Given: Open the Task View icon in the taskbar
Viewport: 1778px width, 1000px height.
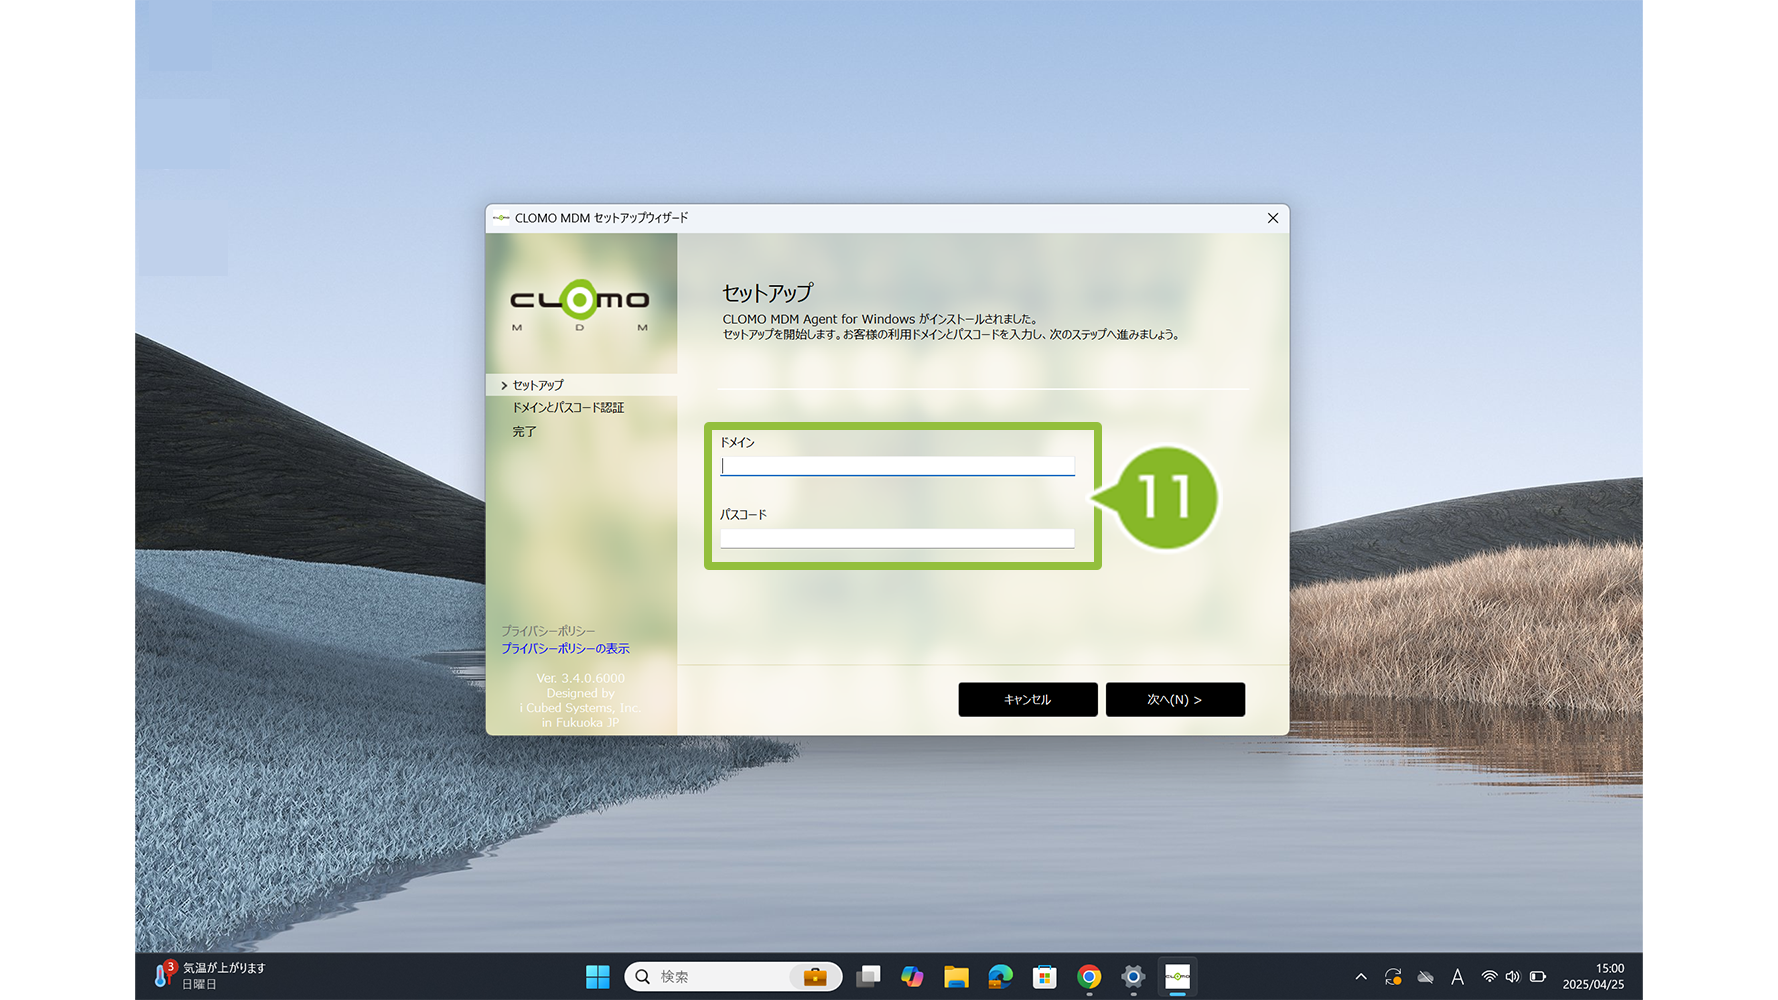Looking at the screenshot, I should pos(868,977).
